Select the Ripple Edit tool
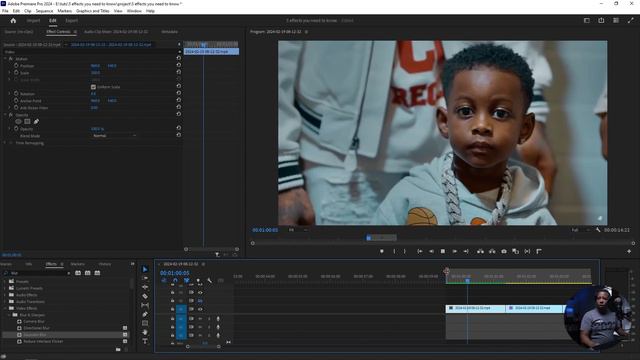 coord(145,287)
